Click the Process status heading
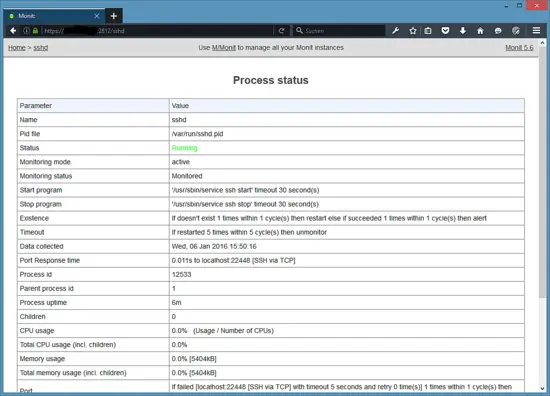This screenshot has width=550, height=396. pyautogui.click(x=271, y=80)
